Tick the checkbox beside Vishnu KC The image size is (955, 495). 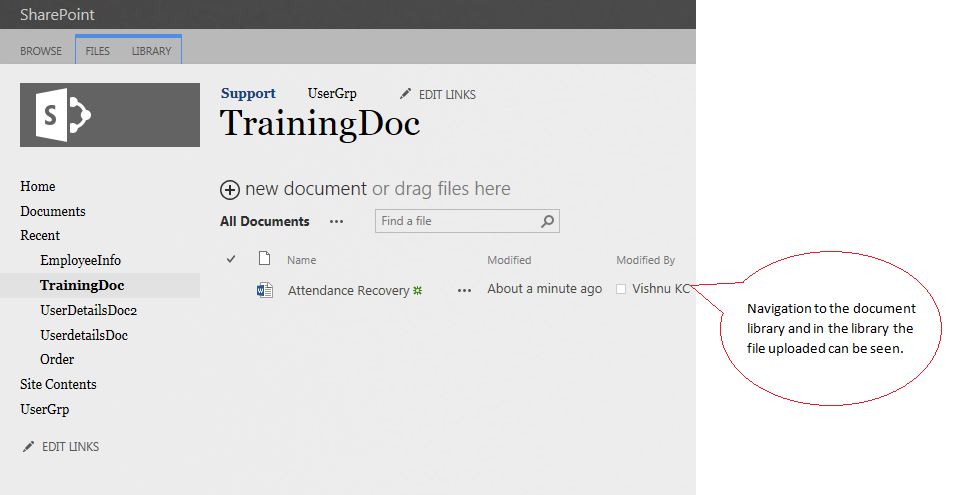tap(621, 289)
